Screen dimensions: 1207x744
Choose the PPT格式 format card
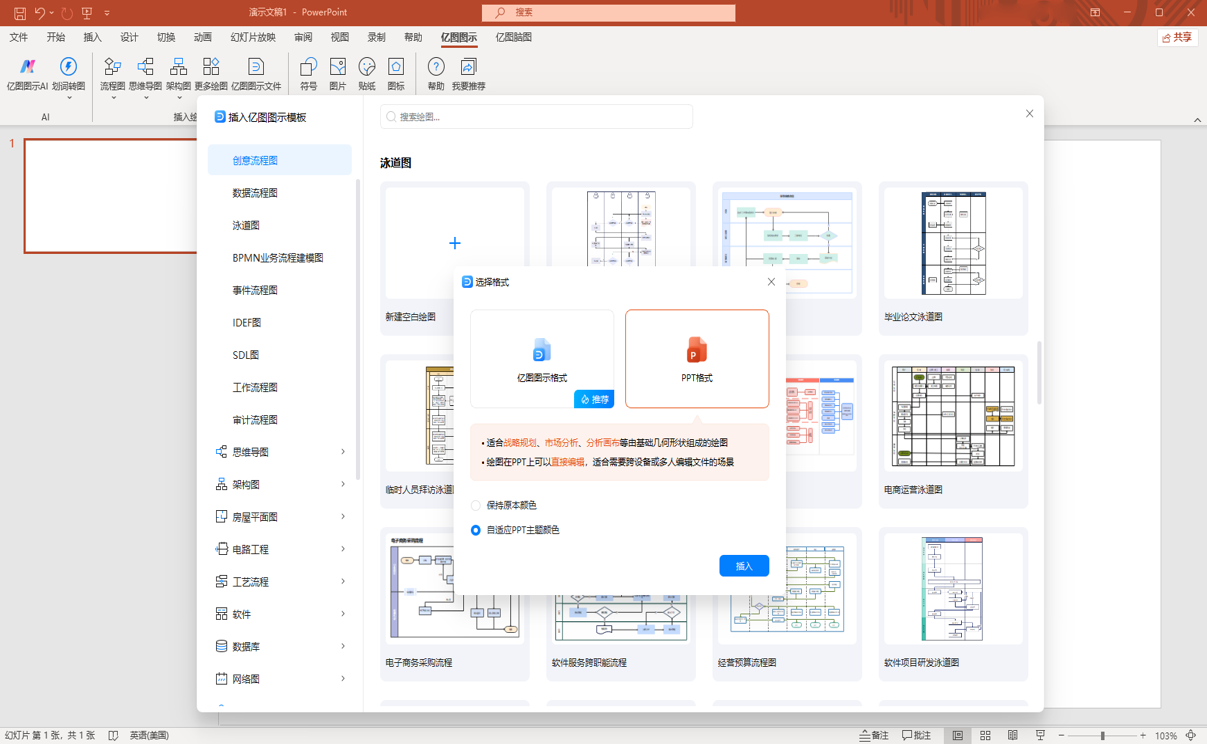click(x=696, y=359)
